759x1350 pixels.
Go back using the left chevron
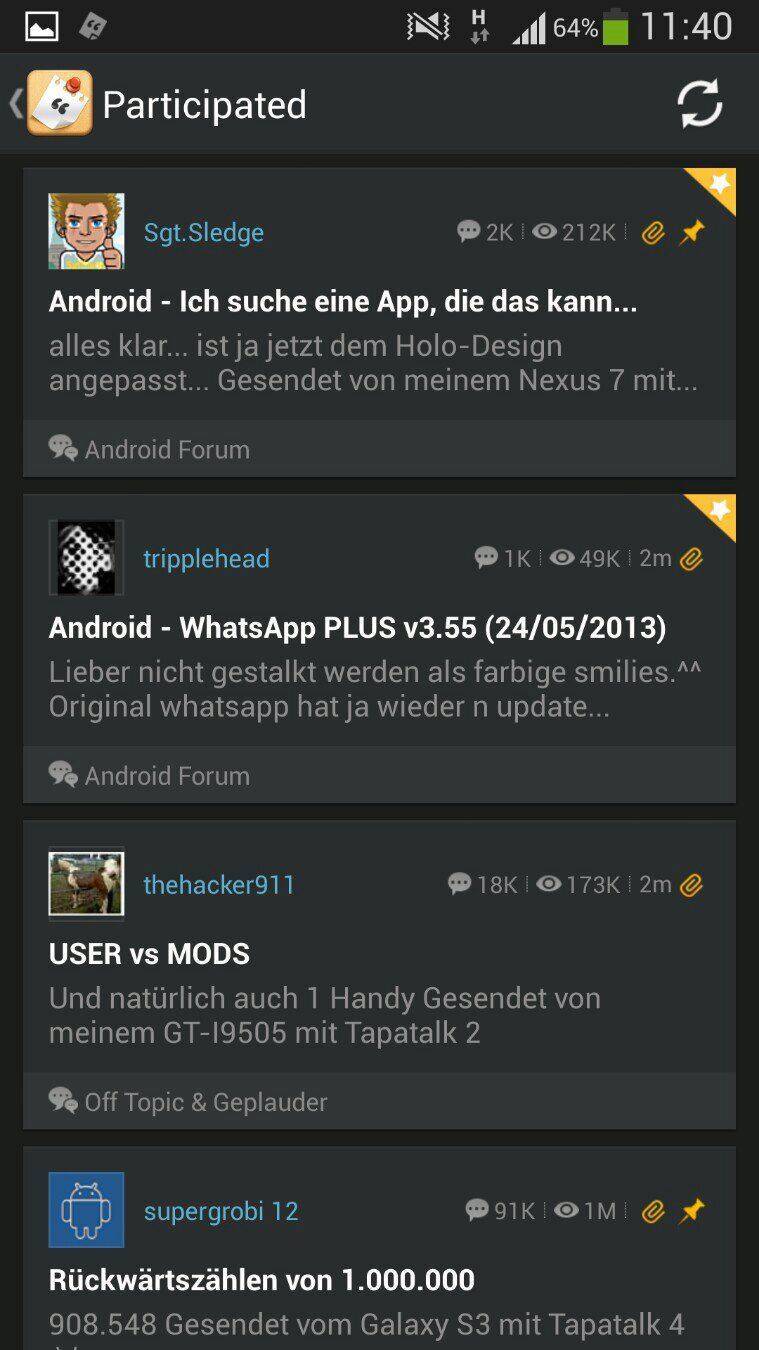point(15,103)
